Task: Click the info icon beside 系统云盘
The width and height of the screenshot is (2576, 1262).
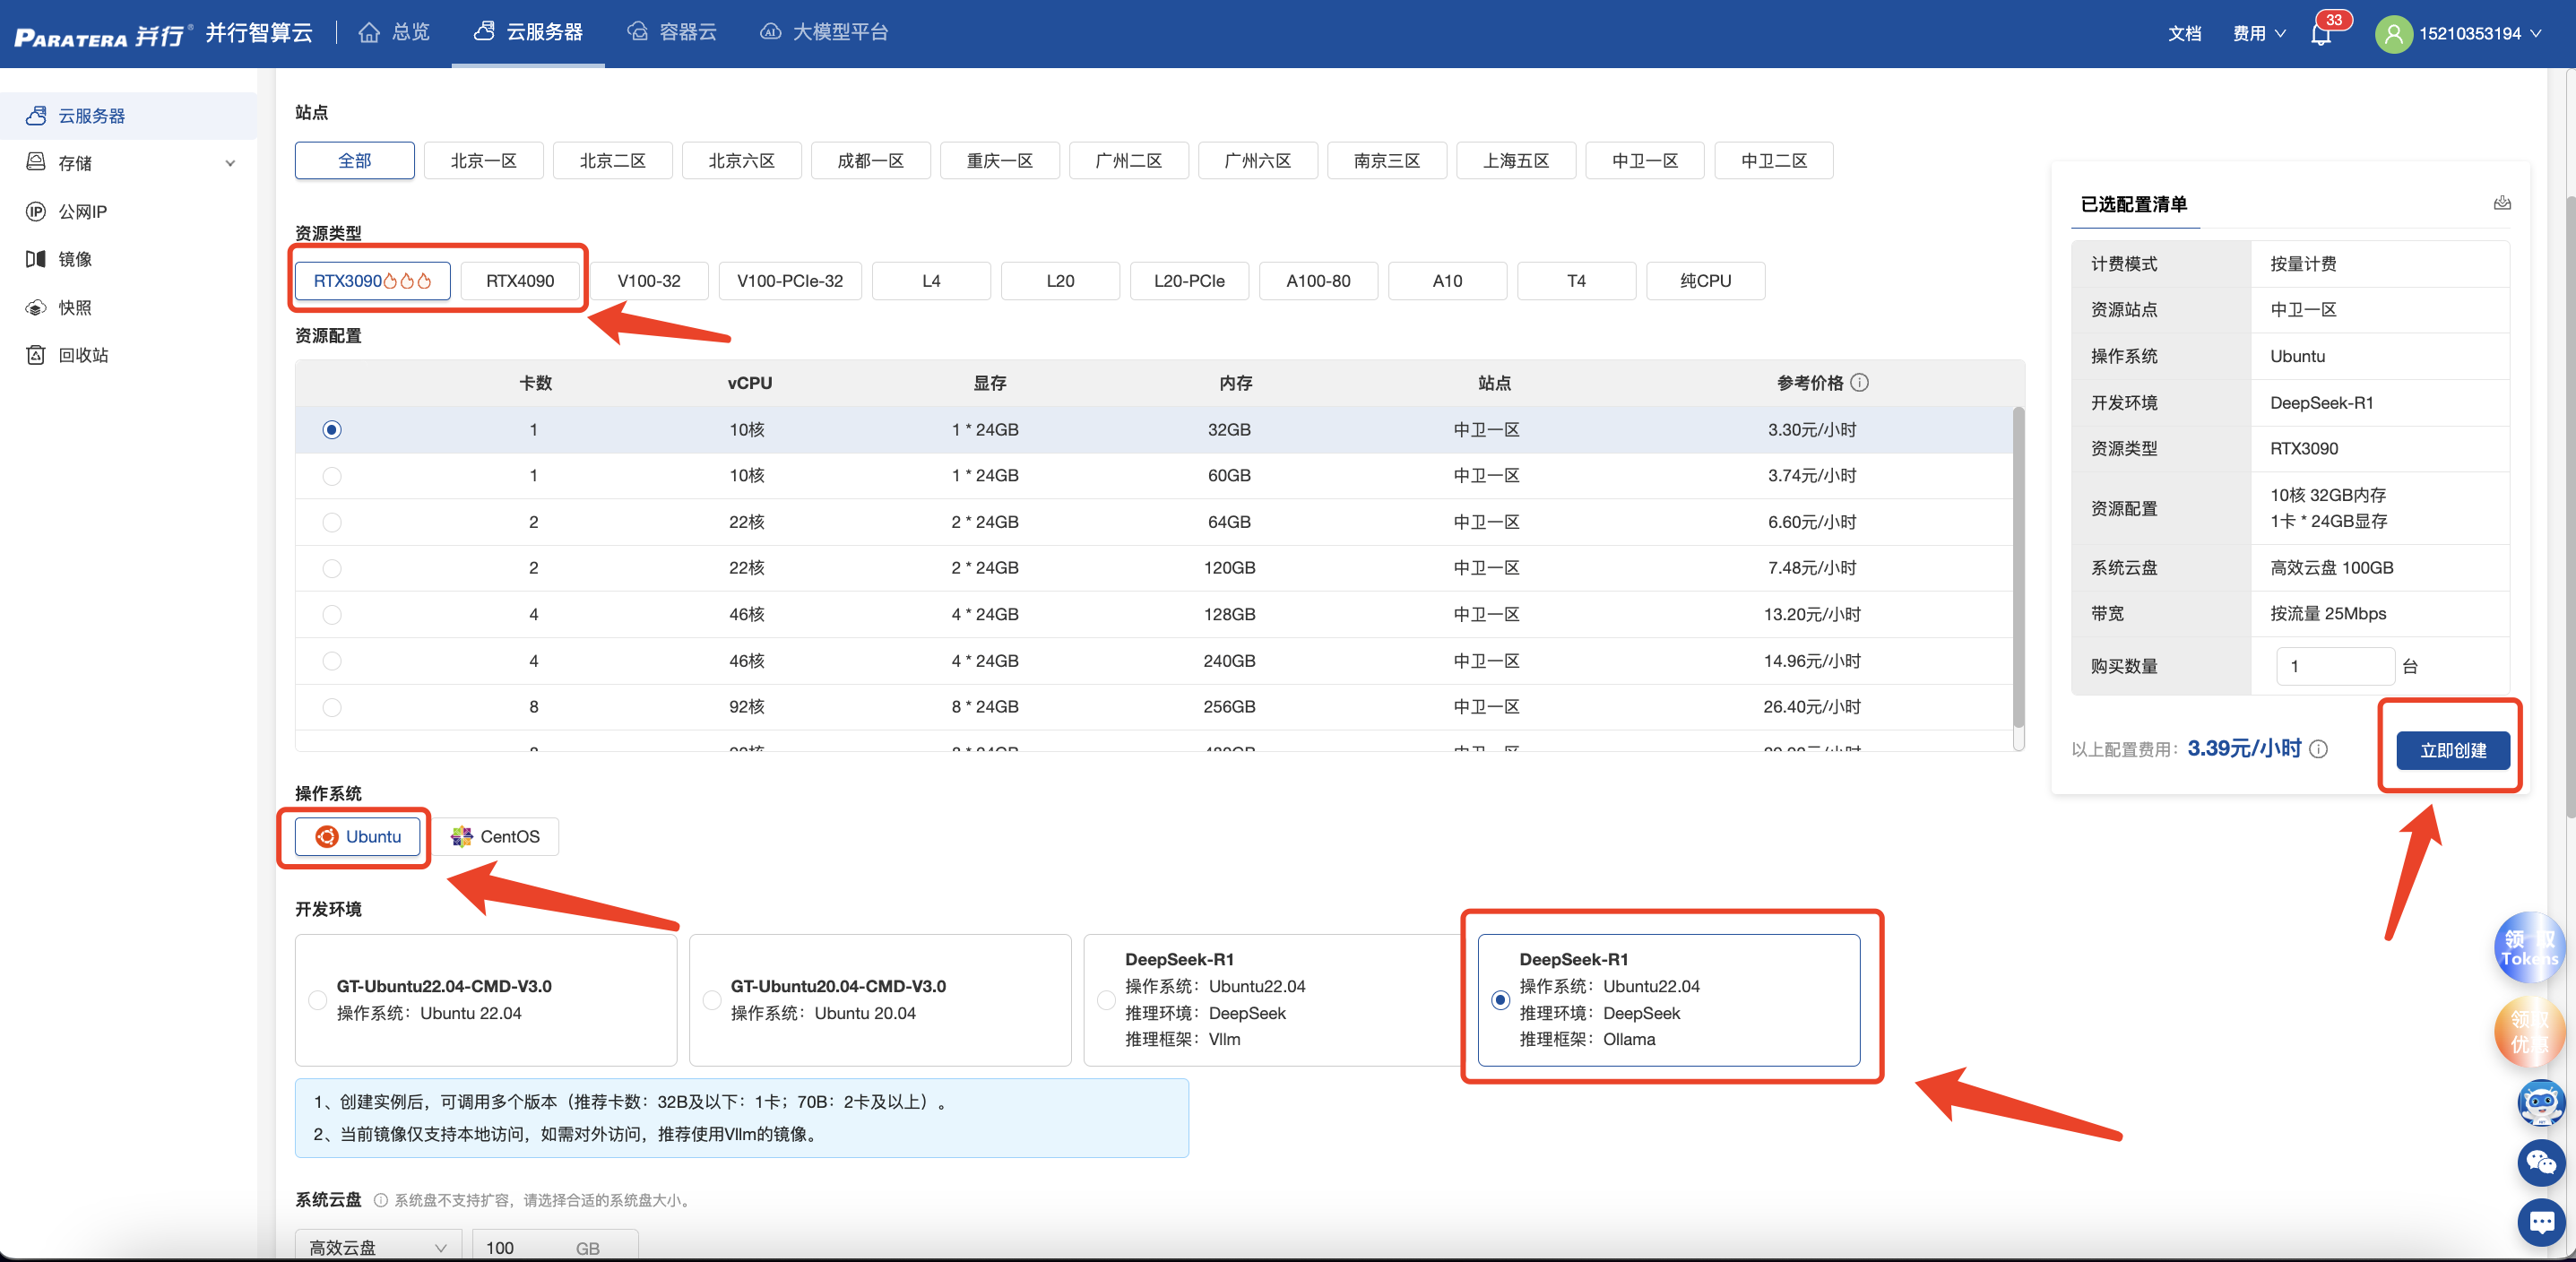Action: [380, 1200]
